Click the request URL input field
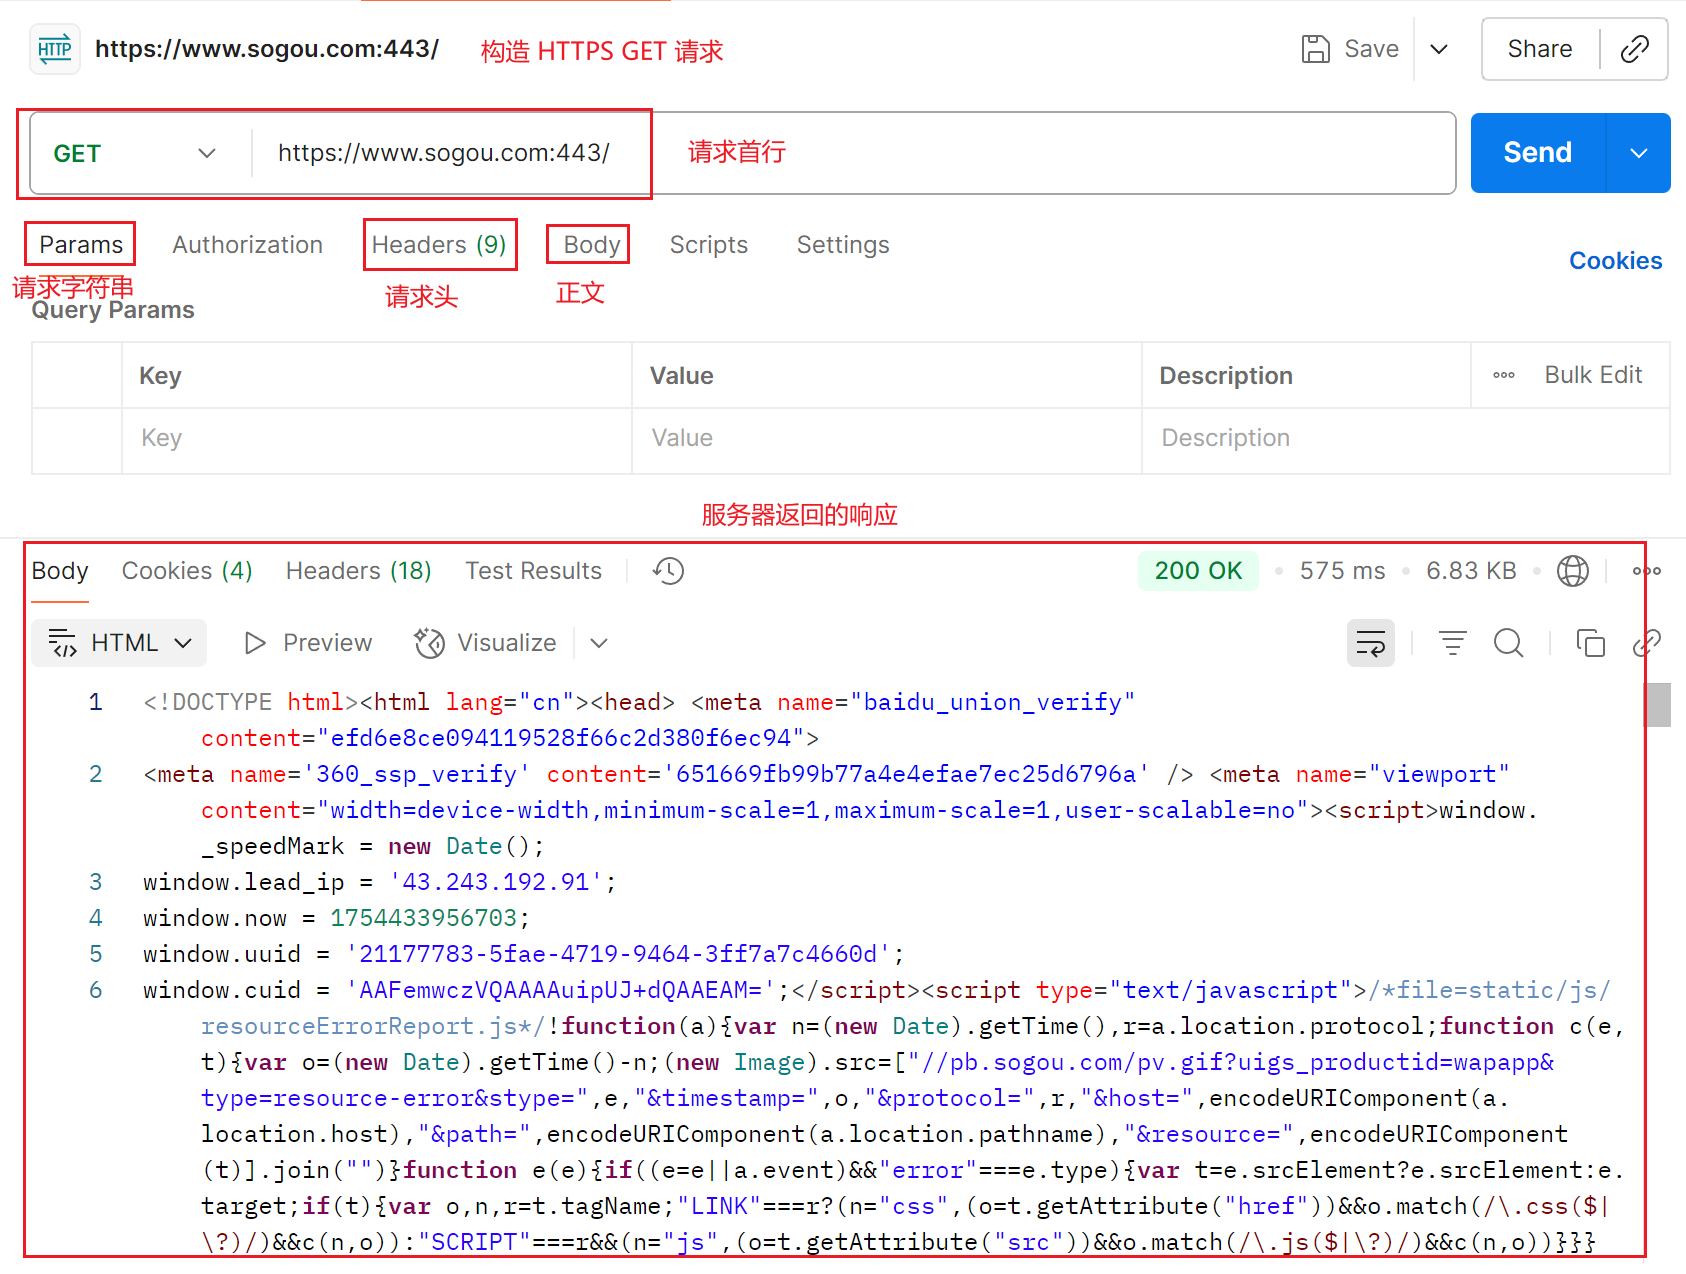This screenshot has height=1274, width=1686. coord(852,153)
